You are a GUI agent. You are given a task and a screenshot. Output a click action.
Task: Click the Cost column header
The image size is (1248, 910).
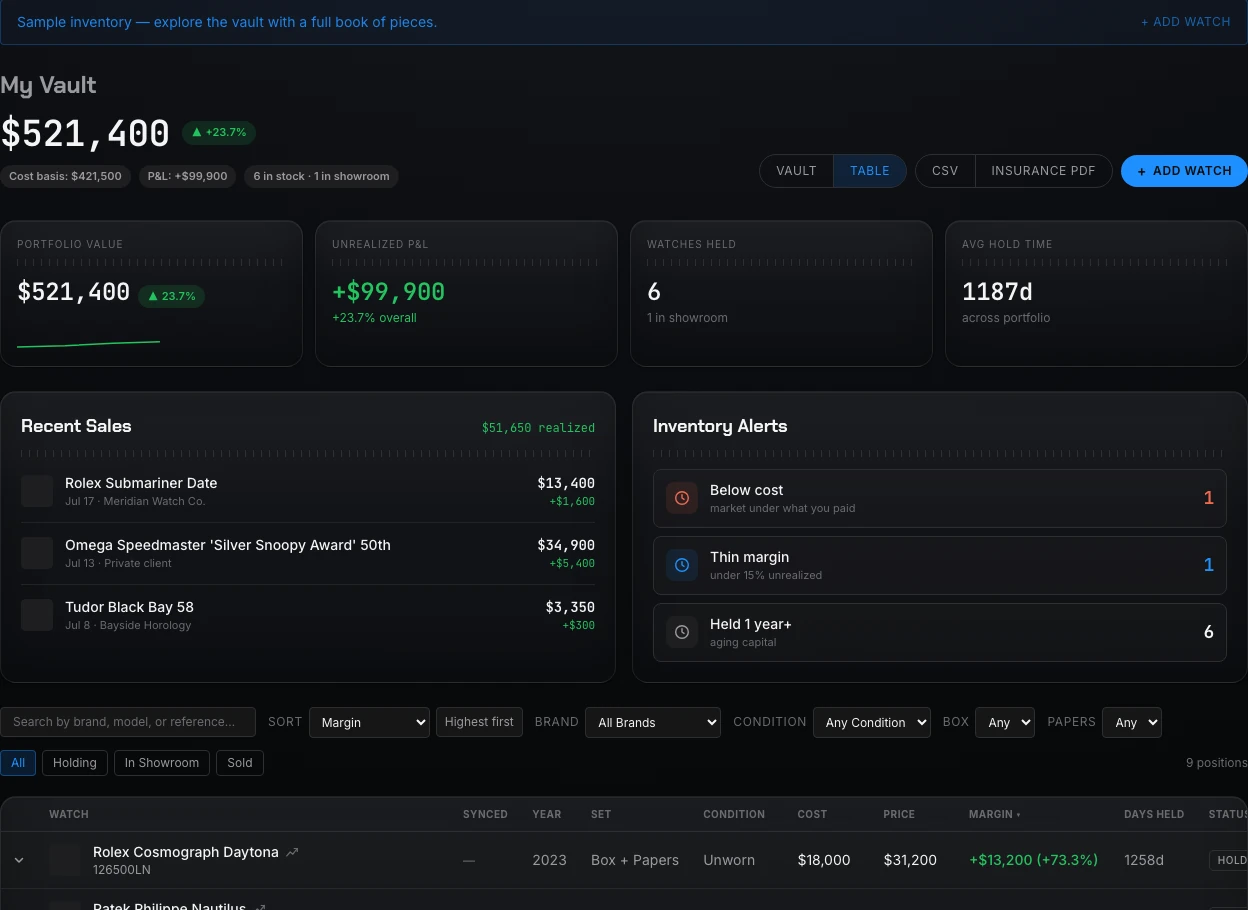812,814
